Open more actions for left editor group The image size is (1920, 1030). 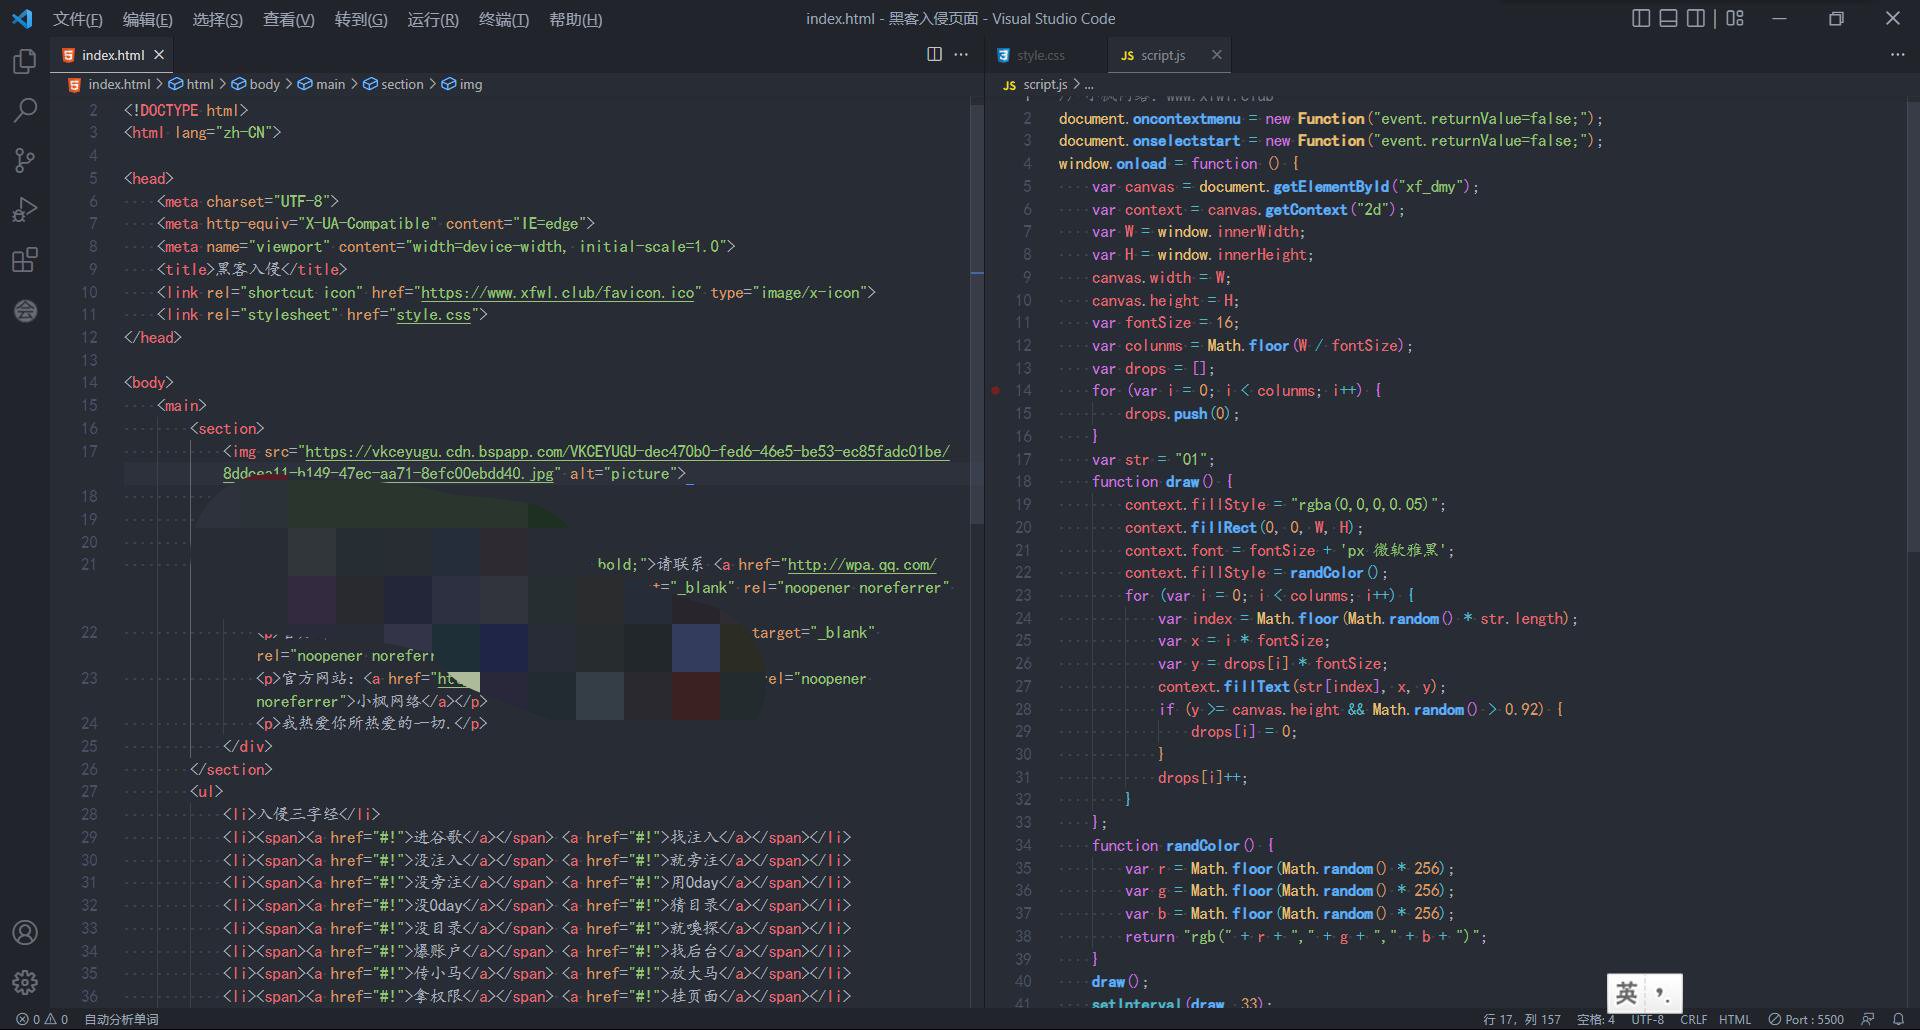tap(962, 55)
